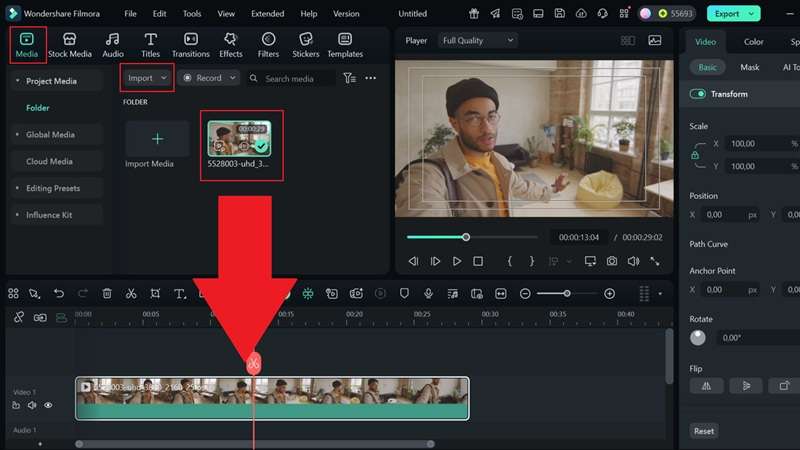This screenshot has width=800, height=450.
Task: Click the player volume speaker icon
Action: (633, 261)
